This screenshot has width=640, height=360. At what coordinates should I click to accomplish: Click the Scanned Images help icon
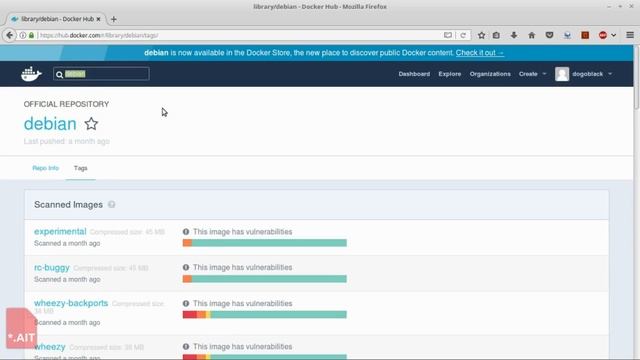(111, 204)
